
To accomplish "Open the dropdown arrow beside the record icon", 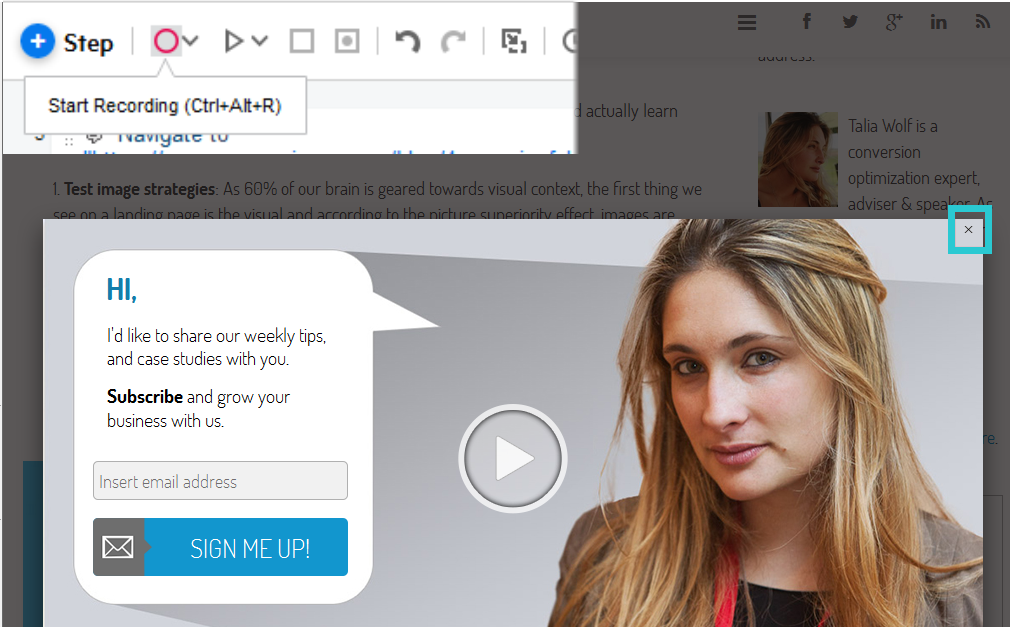I will (191, 41).
